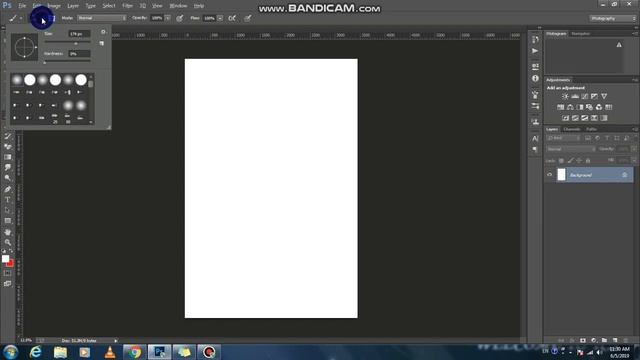
Task: Add a Curves adjustment
Action: click(584, 96)
